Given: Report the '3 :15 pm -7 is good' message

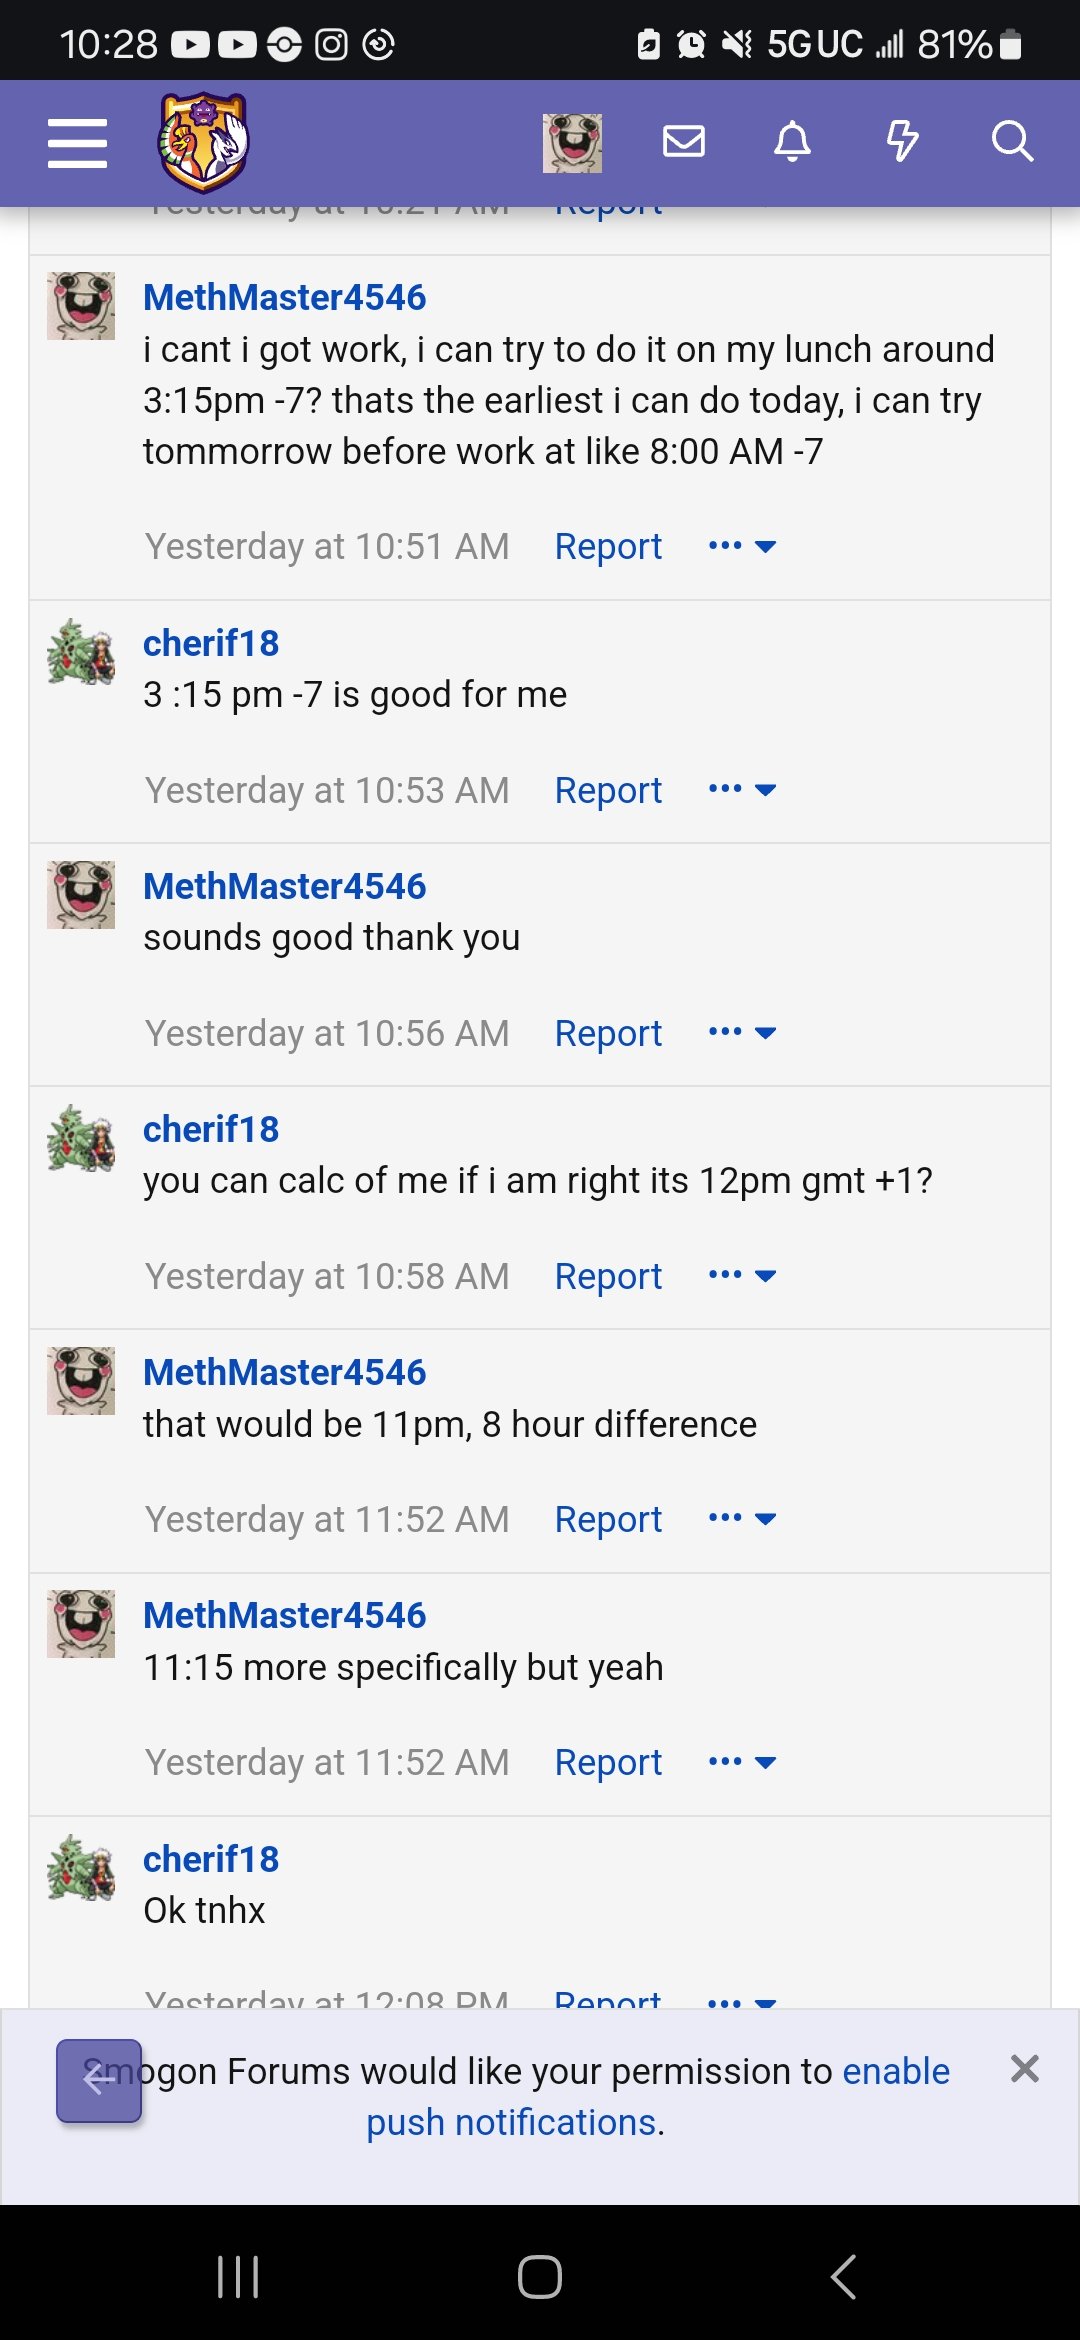Looking at the screenshot, I should pyautogui.click(x=608, y=790).
